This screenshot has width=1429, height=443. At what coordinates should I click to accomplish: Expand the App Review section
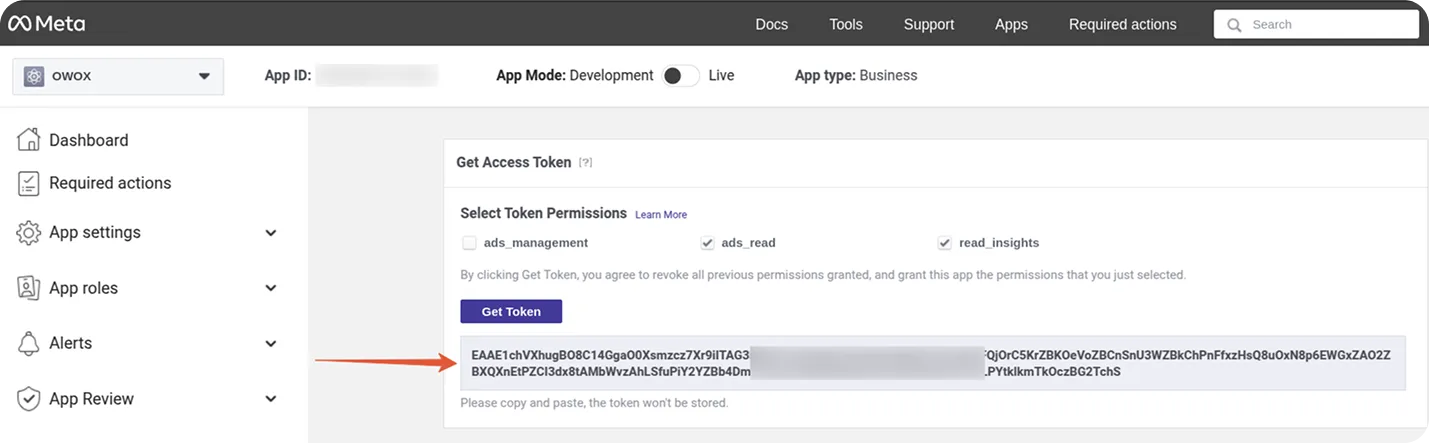[x=270, y=399]
